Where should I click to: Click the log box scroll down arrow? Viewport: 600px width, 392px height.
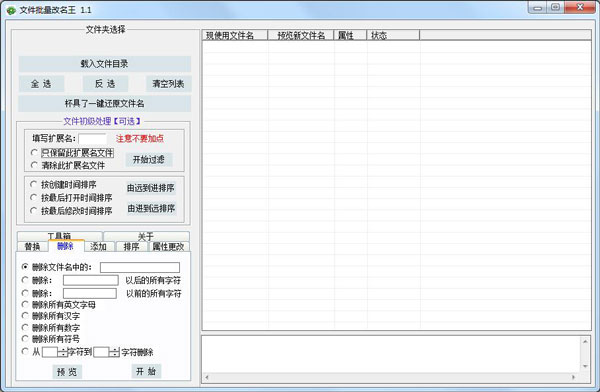585,366
